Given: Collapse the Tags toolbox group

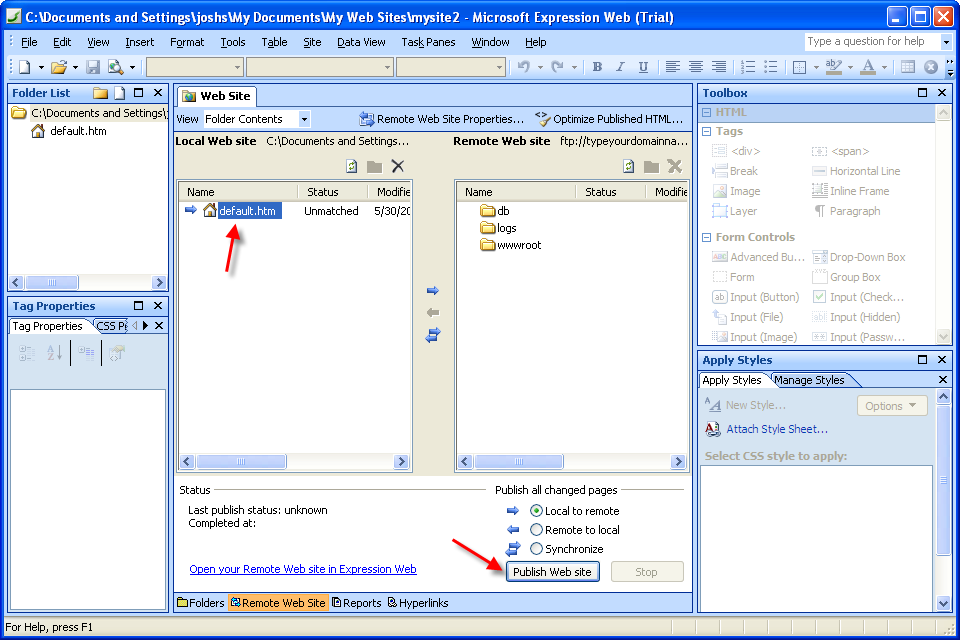Looking at the screenshot, I should click(707, 131).
